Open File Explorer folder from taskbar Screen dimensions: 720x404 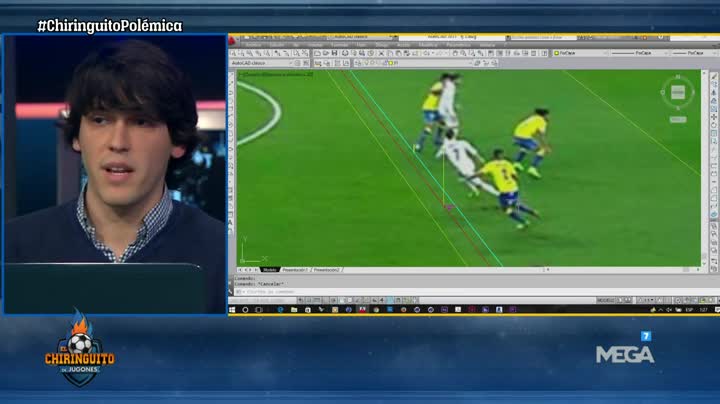tap(294, 310)
